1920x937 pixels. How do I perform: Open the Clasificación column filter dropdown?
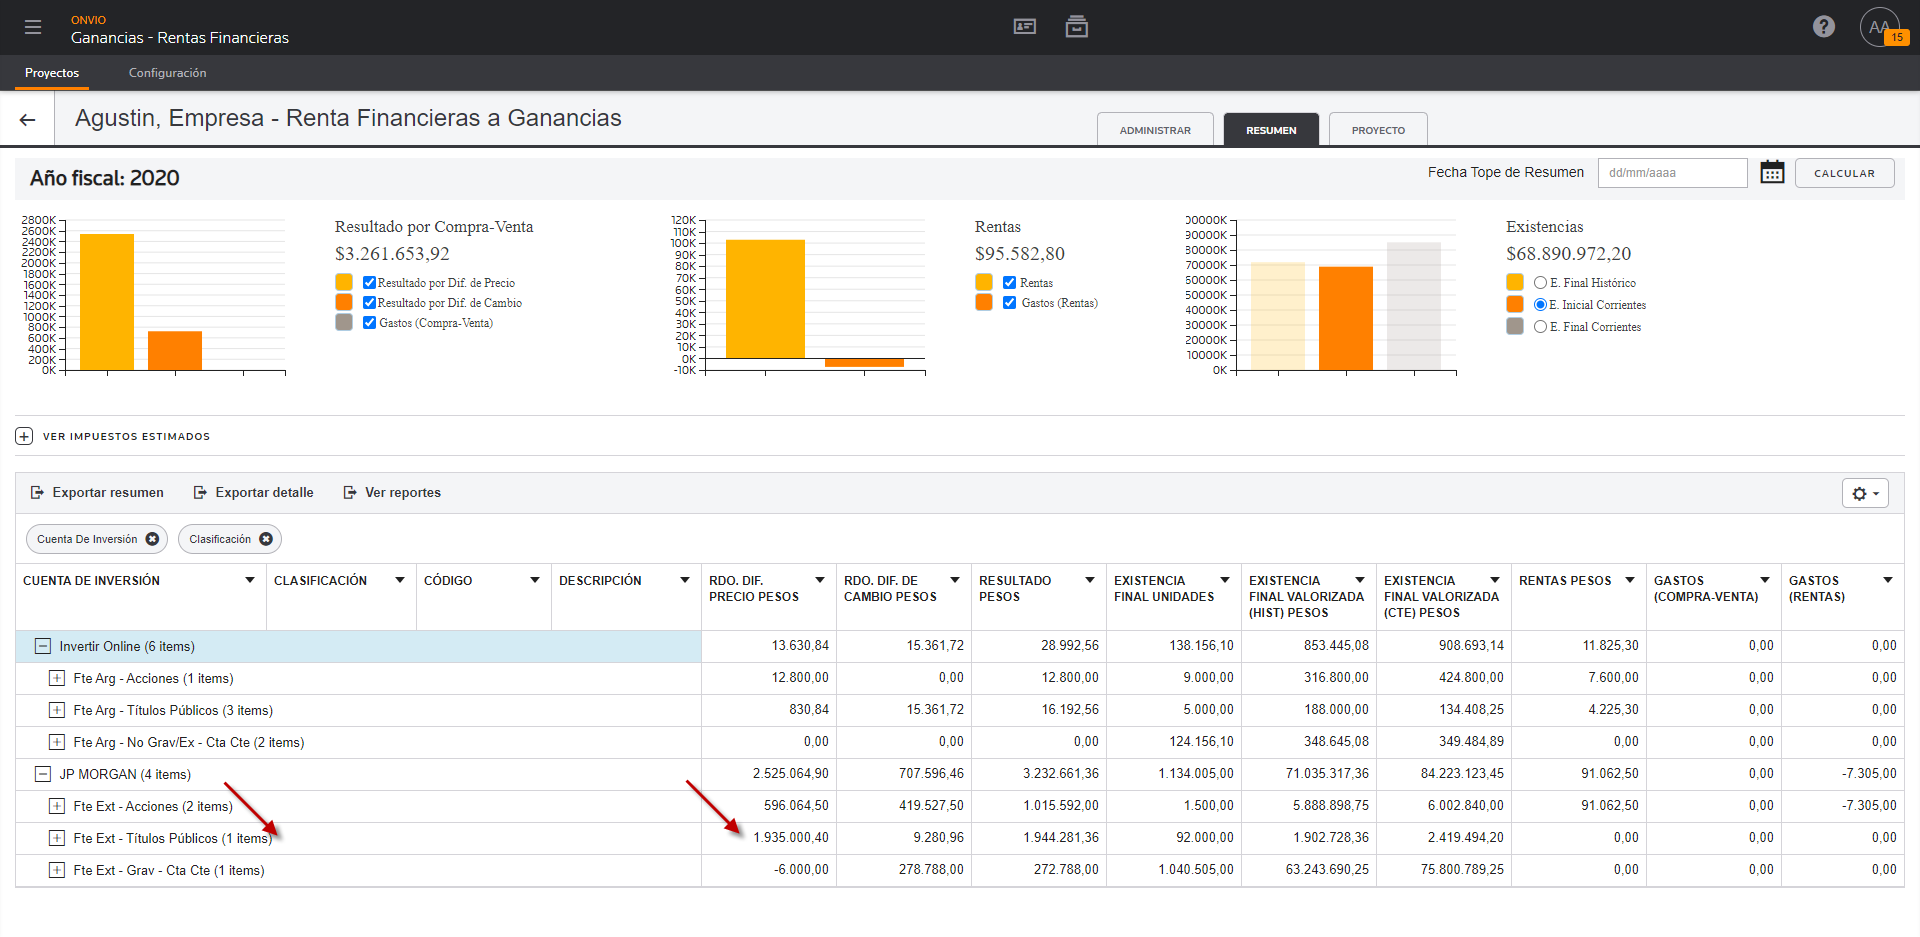pos(399,580)
